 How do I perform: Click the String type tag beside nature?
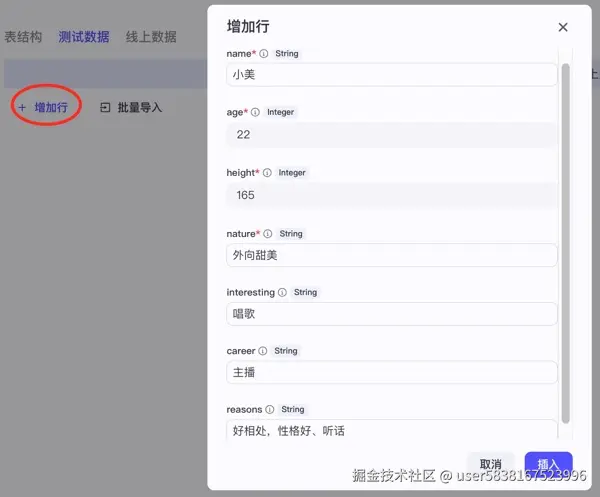tap(291, 233)
